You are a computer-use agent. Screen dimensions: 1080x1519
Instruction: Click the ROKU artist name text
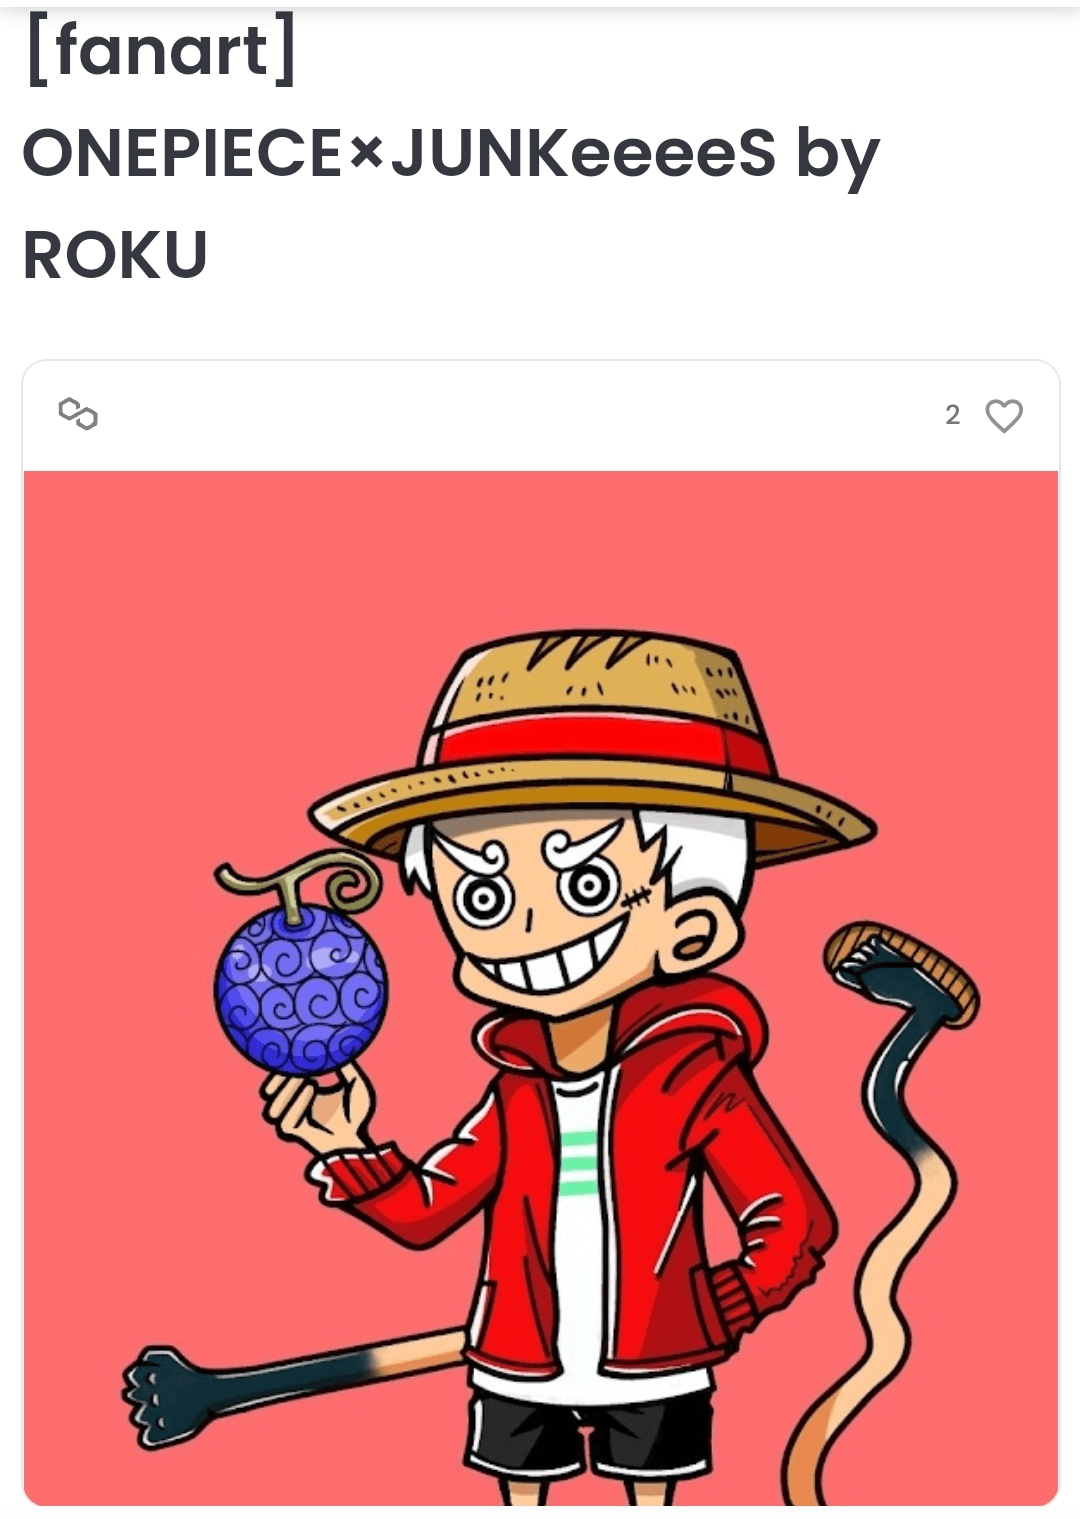pyautogui.click(x=115, y=255)
